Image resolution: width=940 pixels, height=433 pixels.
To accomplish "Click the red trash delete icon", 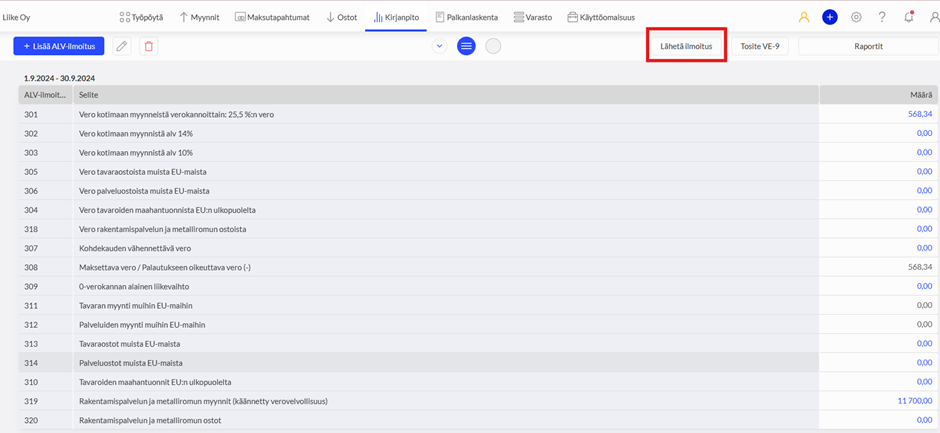I will coord(149,46).
